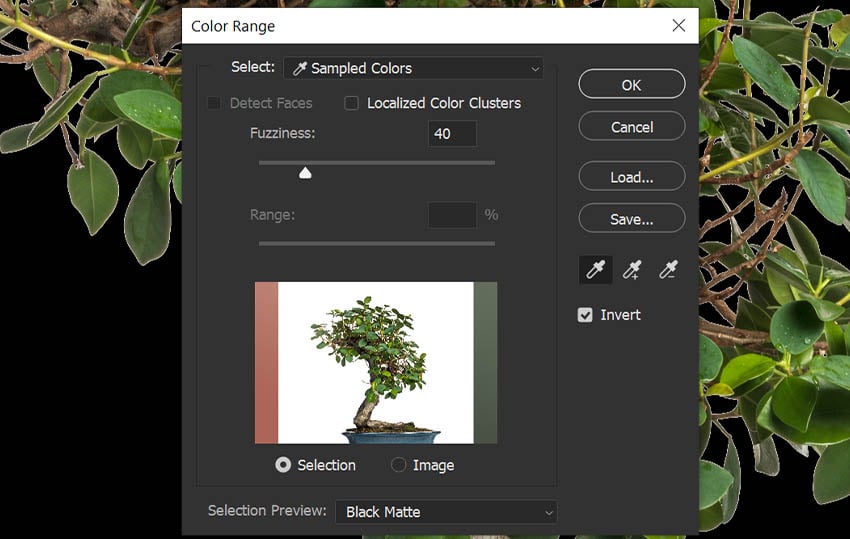Screen dimensions: 850x539
Task: Click the Fuzziness slider handle
Action: point(305,173)
